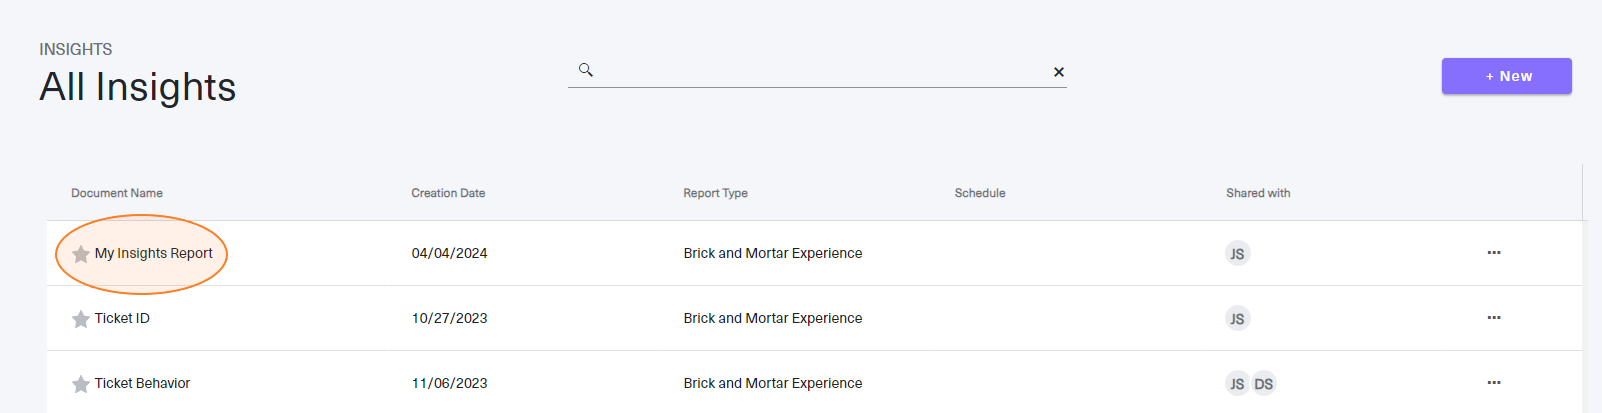Open the Ticket Behavior row ellipsis menu
Image resolution: width=1602 pixels, height=413 pixels.
[1494, 383]
